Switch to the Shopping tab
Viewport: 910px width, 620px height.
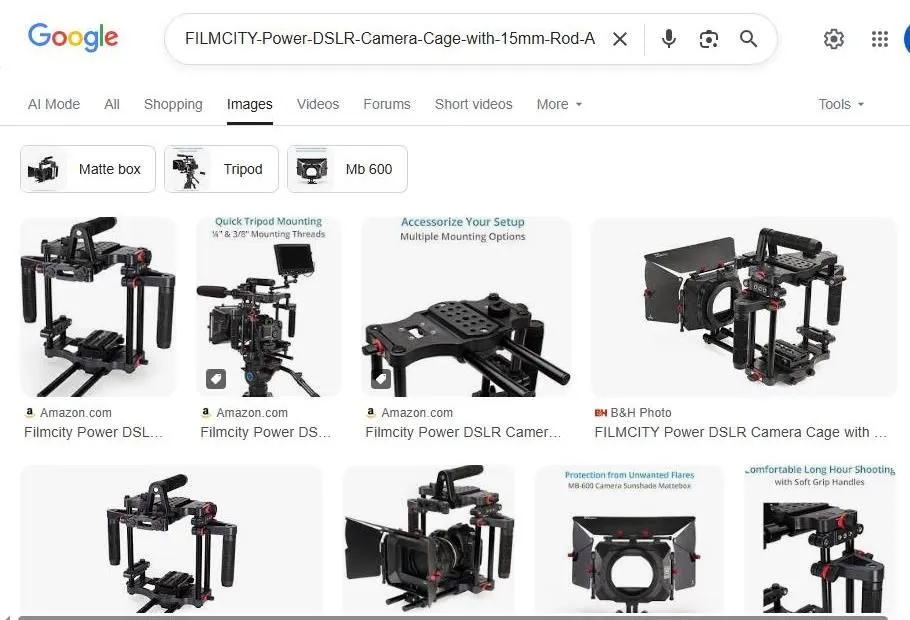coord(173,104)
